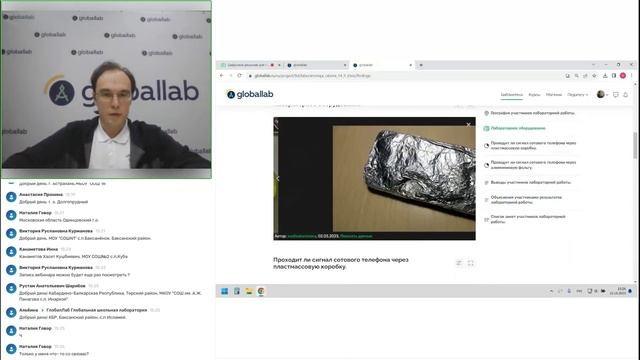Click avatar next to Канаметова Инна message
The width and height of the screenshot is (640, 360).
pyautogui.click(x=11, y=252)
